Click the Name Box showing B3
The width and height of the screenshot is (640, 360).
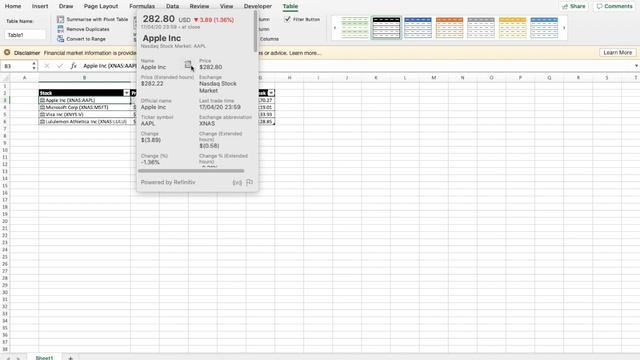coord(16,66)
